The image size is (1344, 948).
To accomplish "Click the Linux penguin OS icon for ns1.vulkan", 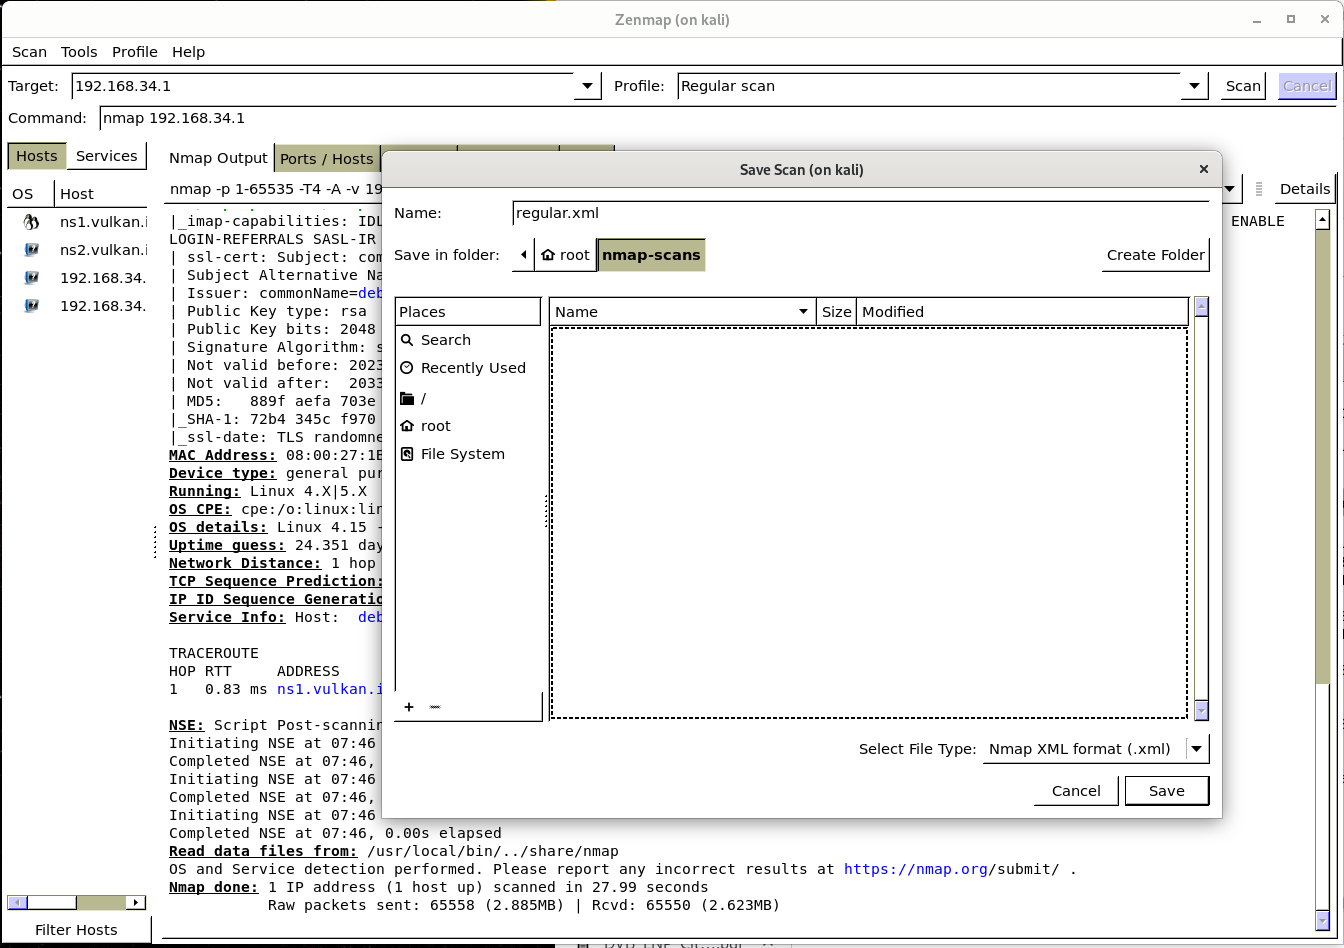I will click(x=31, y=222).
